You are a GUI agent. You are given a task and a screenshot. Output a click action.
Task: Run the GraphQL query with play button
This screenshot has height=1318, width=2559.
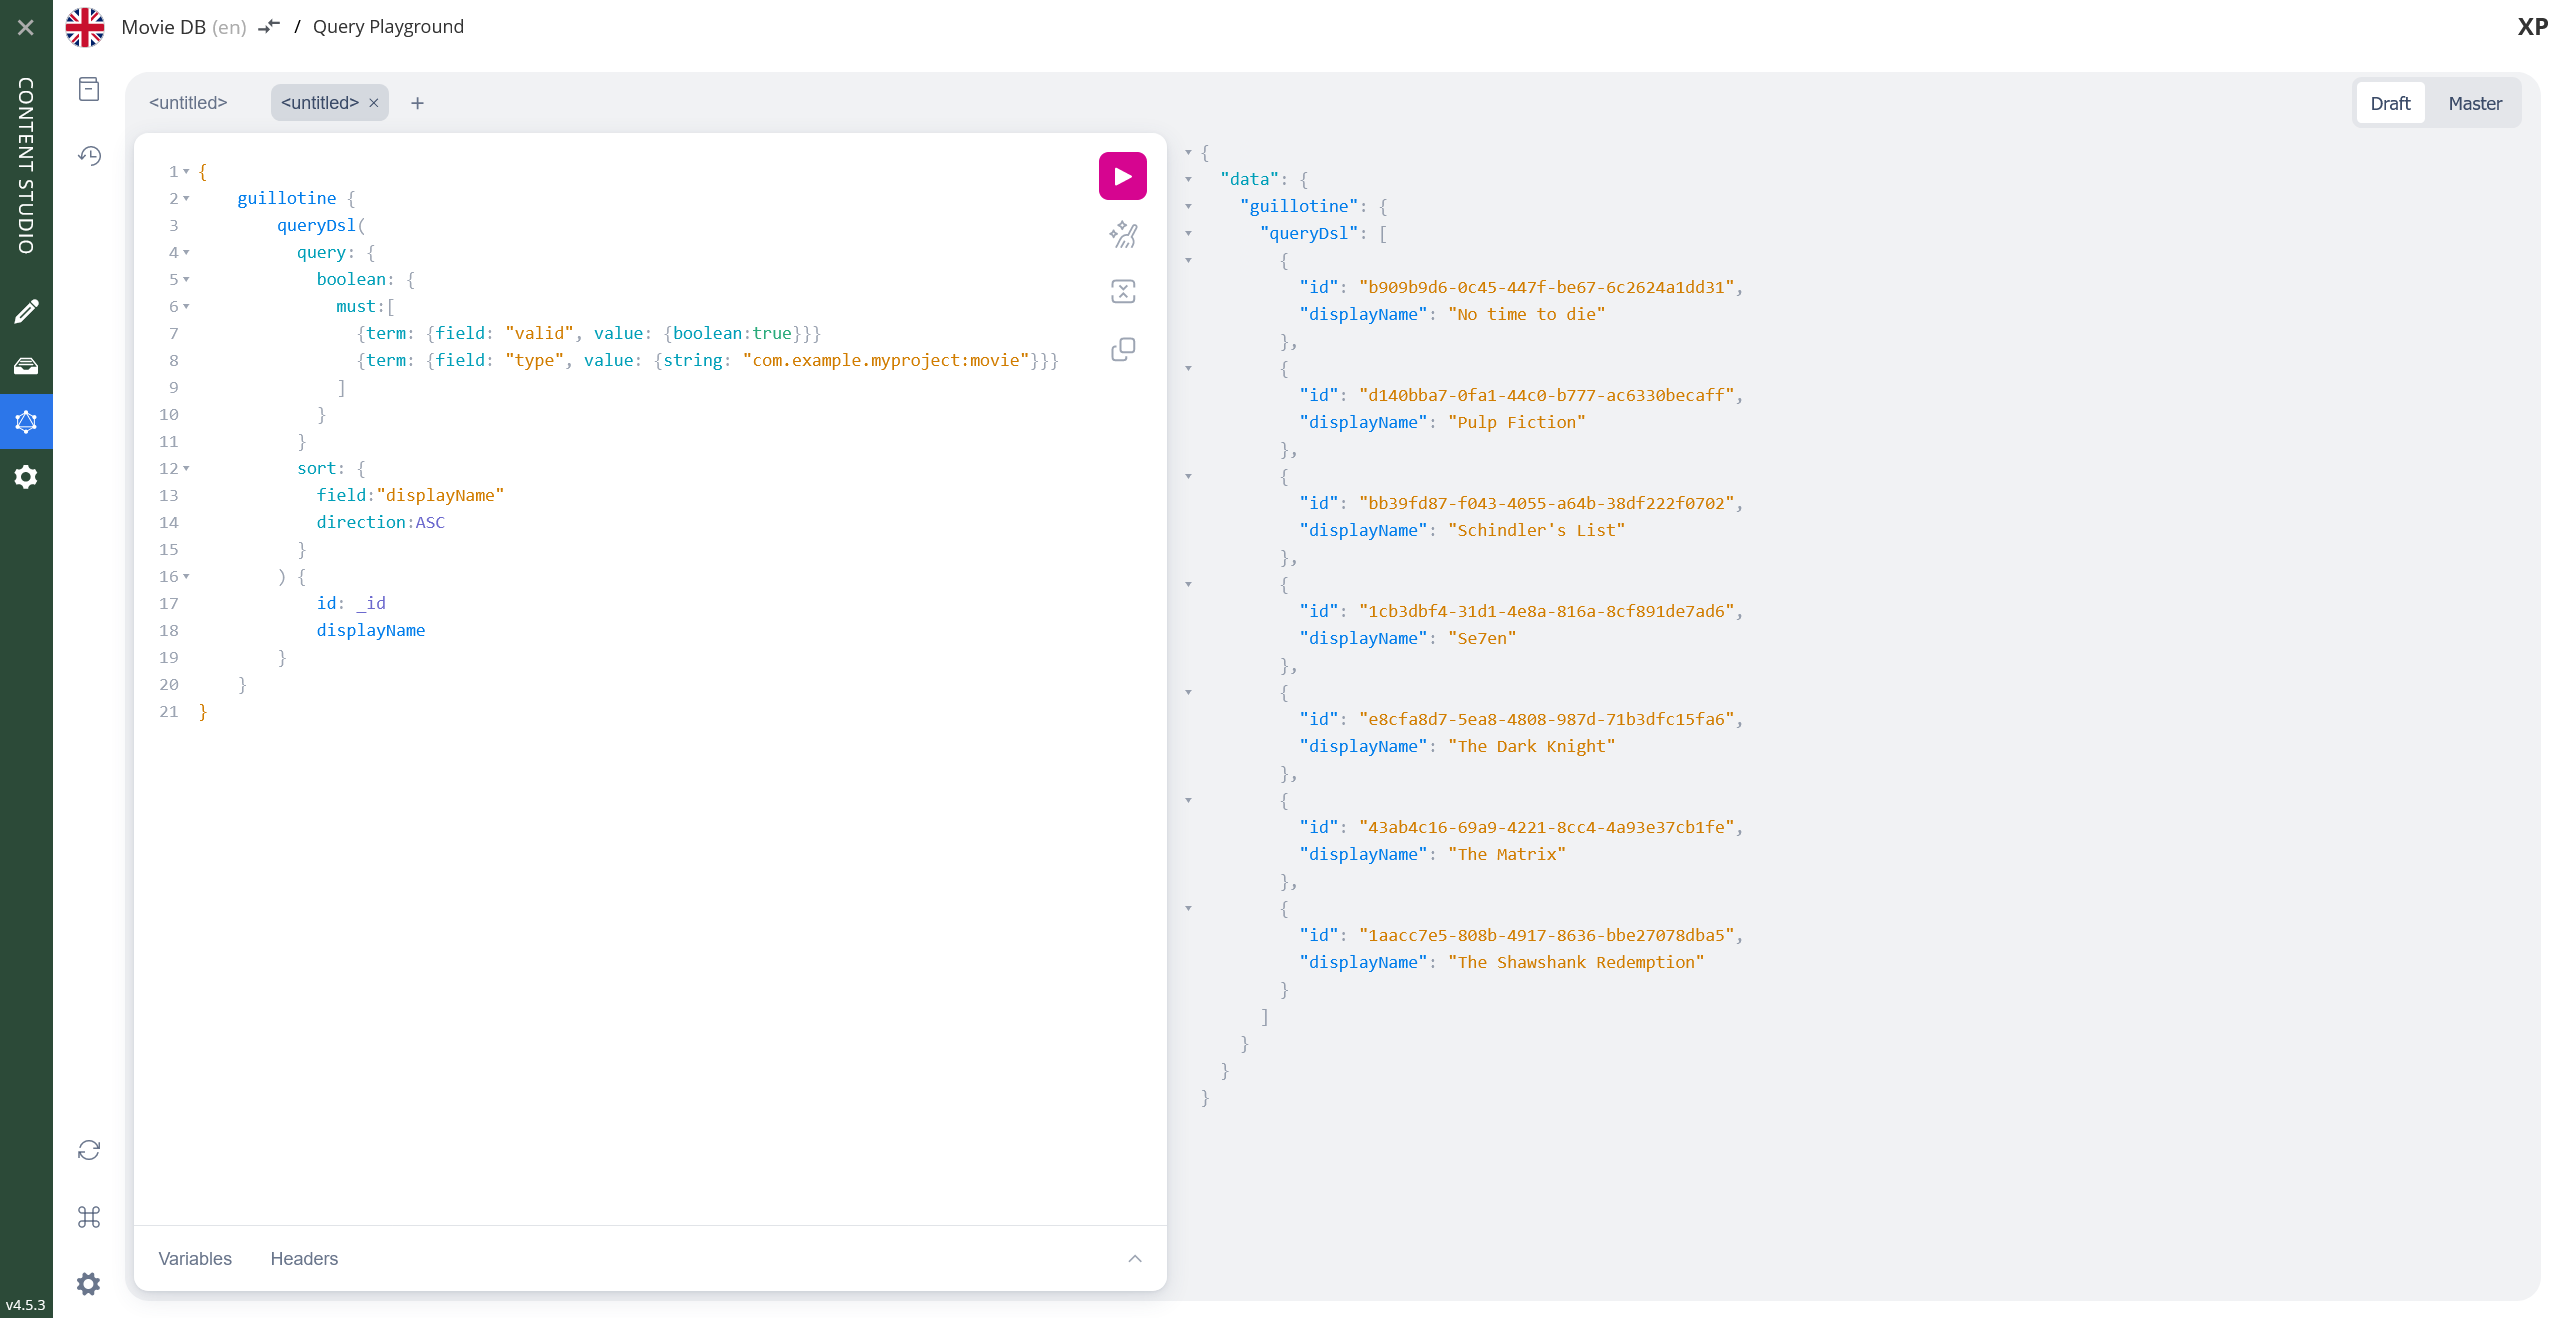[x=1122, y=176]
